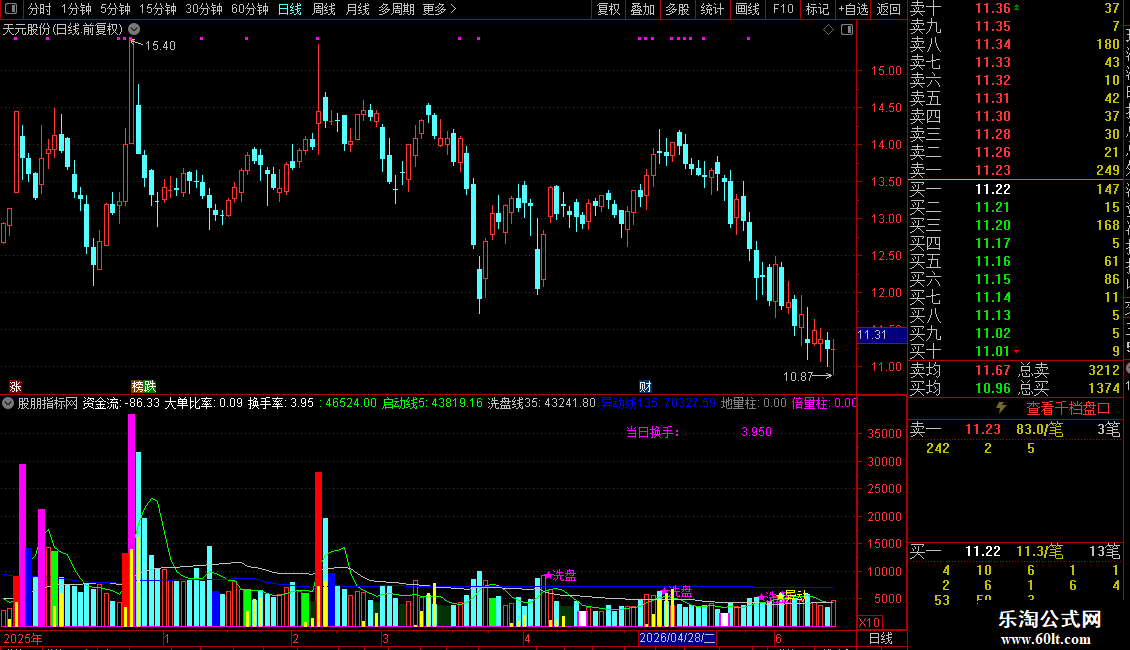This screenshot has width=1130, height=650.
Task: Click the 卖一 83.0/笔 detail value
Action: [x=1039, y=429]
